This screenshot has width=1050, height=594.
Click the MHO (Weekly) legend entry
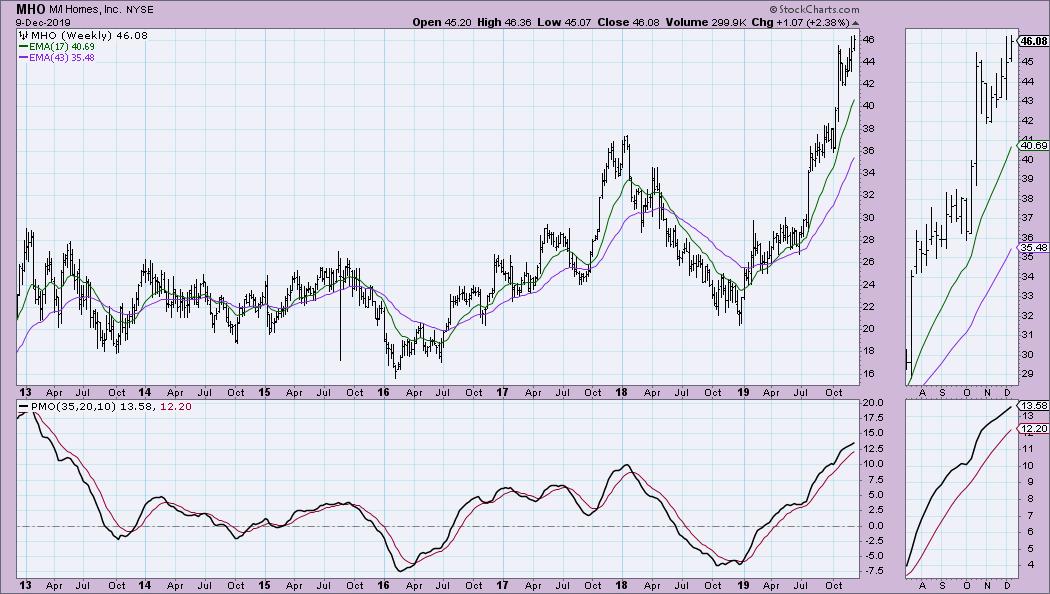(x=89, y=35)
